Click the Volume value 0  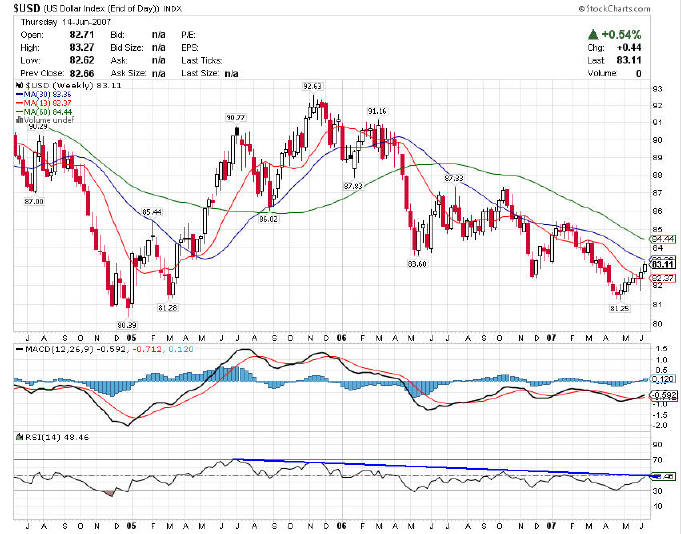[638, 73]
